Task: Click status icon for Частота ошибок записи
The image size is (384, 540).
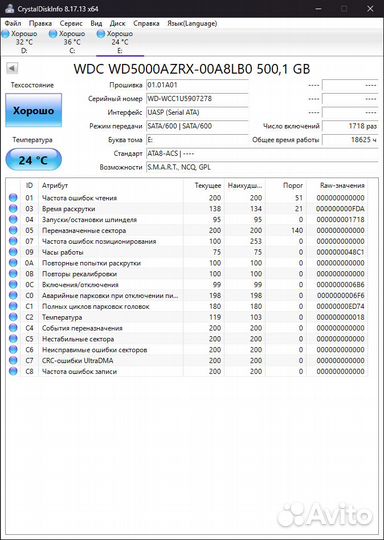Action: click(x=13, y=371)
